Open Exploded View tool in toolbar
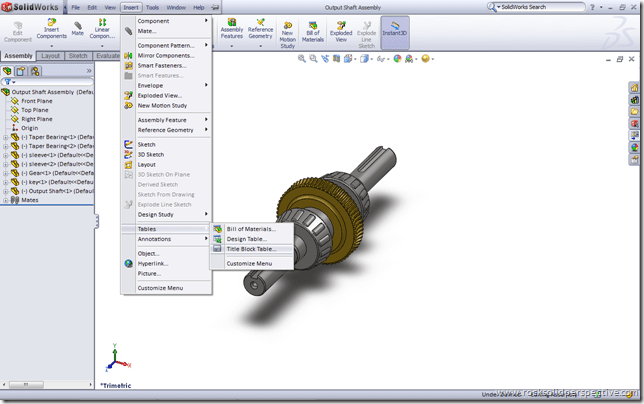This screenshot has height=404, width=644. pos(341,32)
